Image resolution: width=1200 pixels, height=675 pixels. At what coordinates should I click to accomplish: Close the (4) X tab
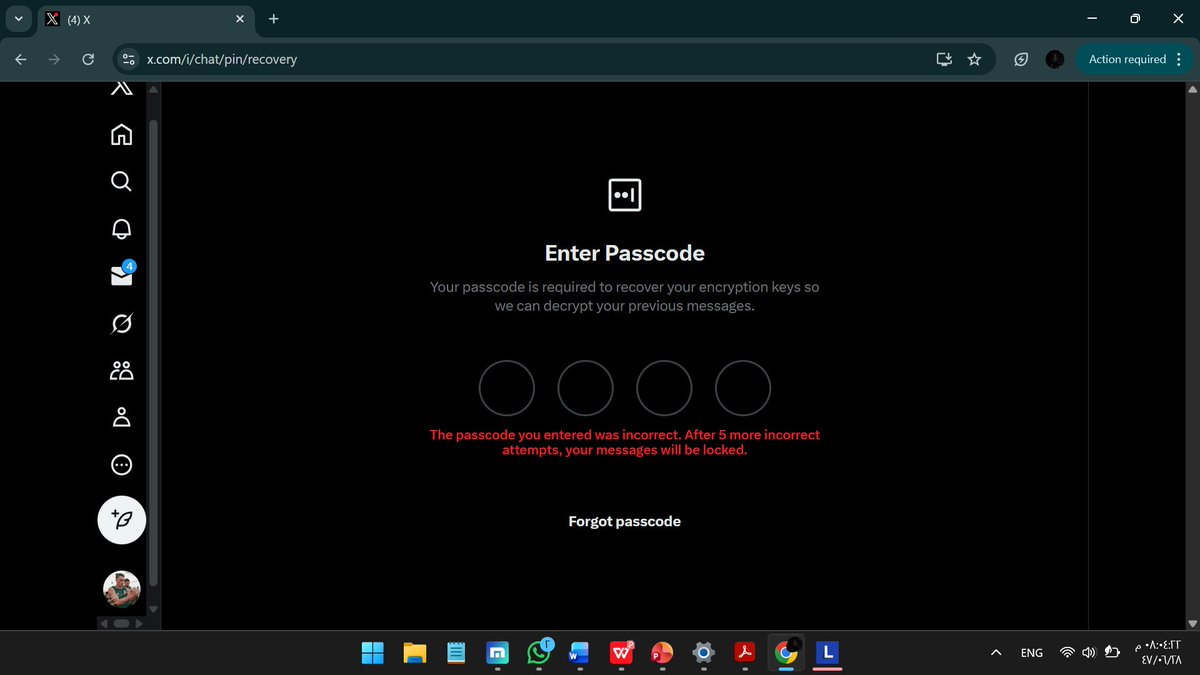[x=239, y=19]
